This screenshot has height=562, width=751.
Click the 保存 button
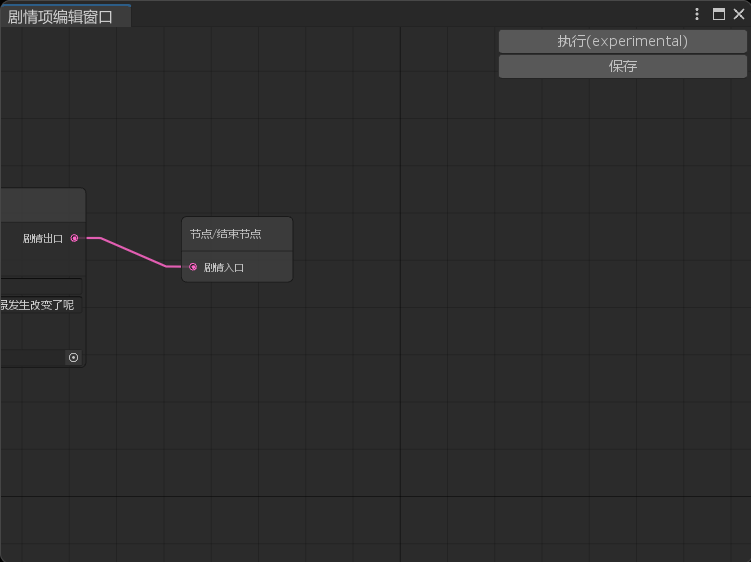[x=622, y=66]
